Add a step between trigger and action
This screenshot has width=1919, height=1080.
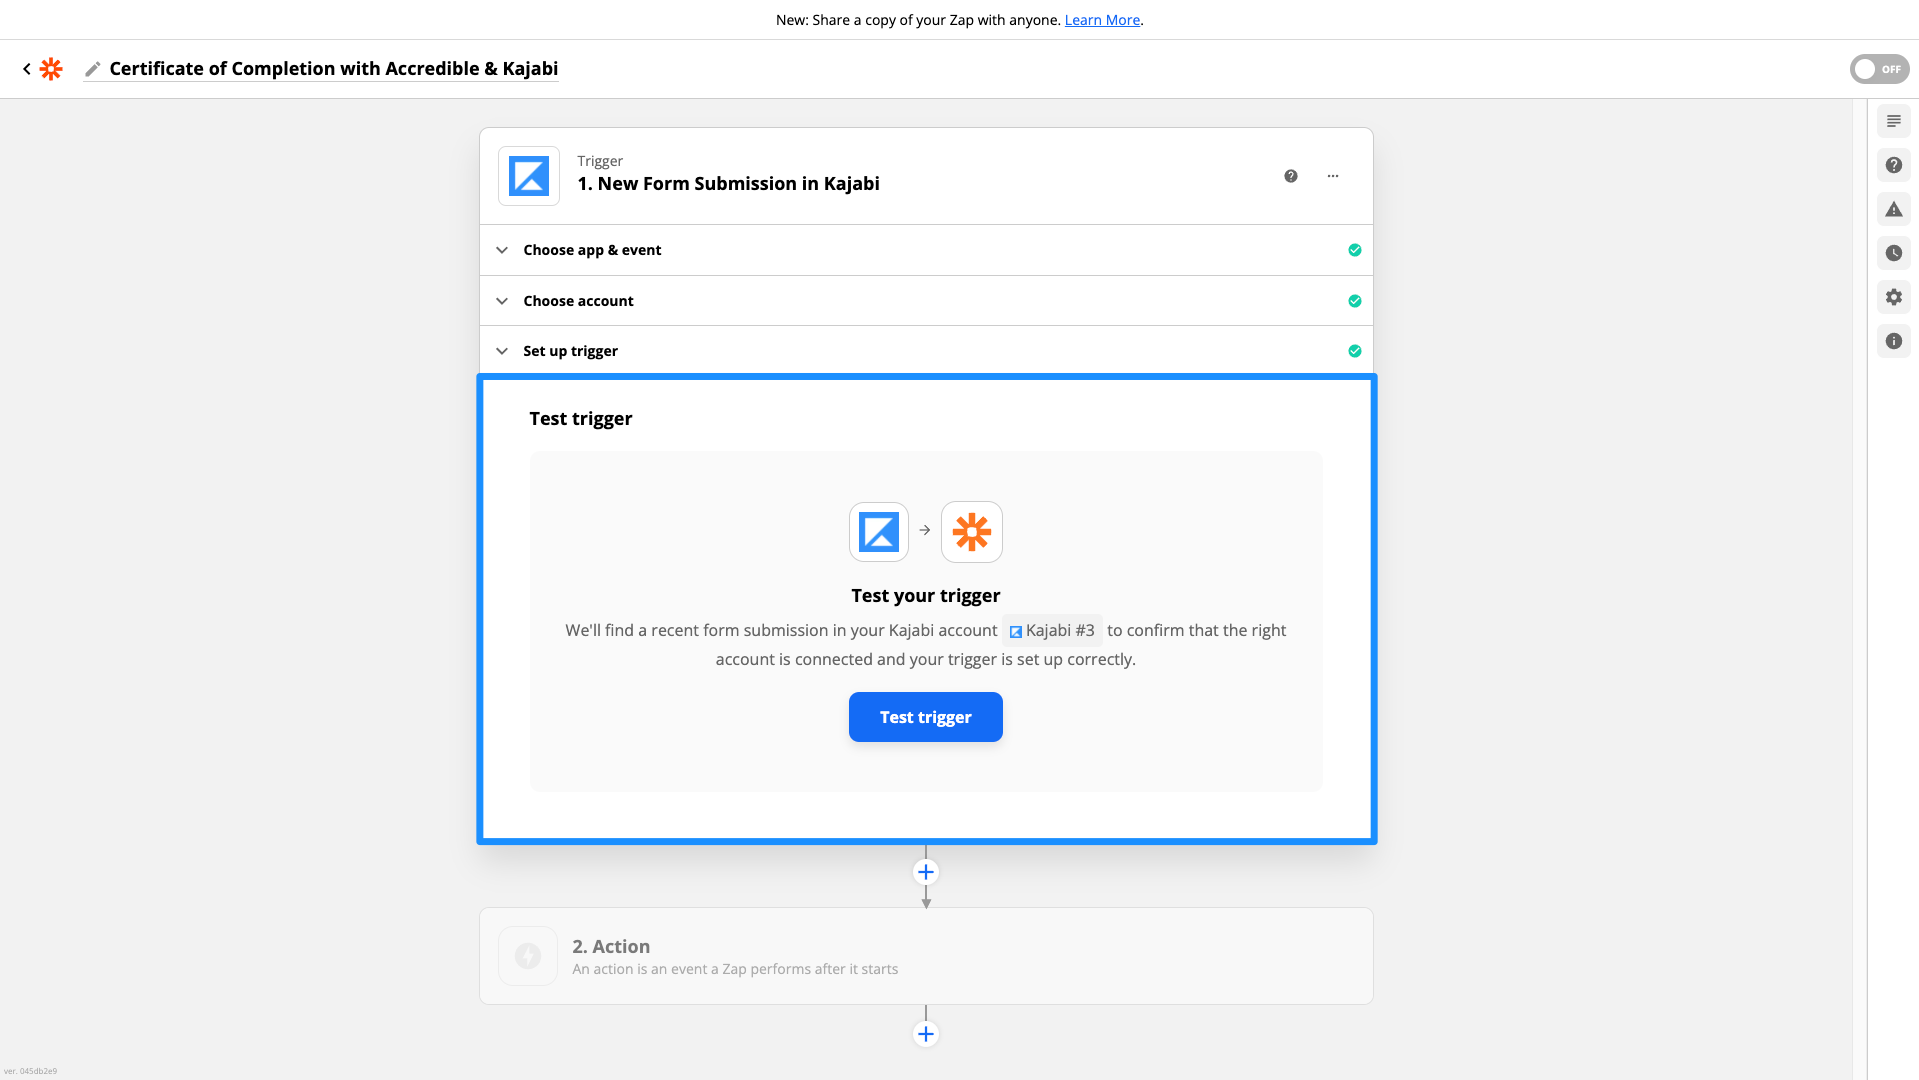click(926, 872)
